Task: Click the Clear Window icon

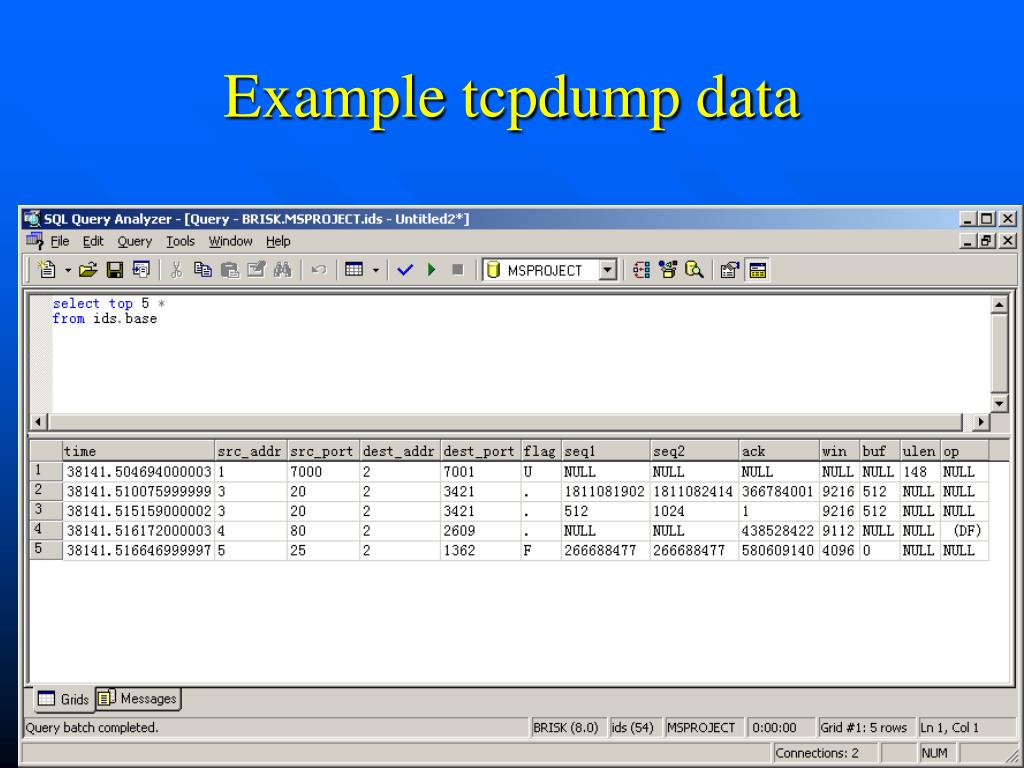Action: [x=256, y=270]
